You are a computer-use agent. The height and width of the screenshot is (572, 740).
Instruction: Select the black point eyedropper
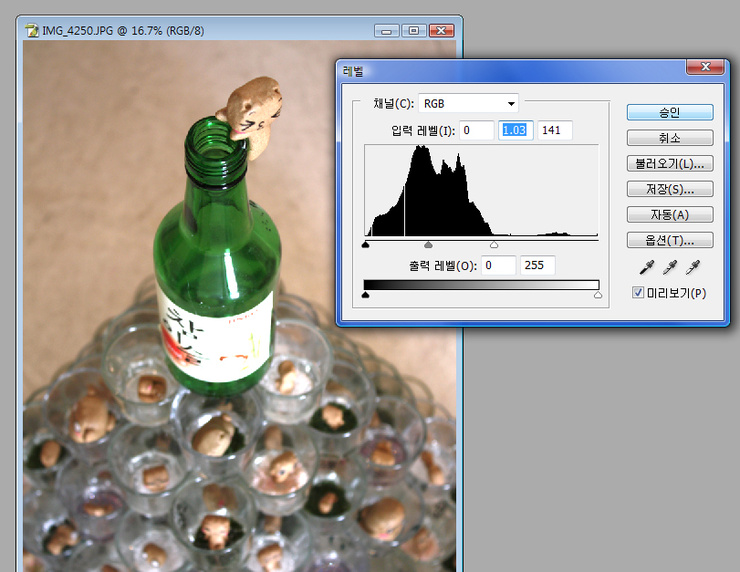coord(647,267)
